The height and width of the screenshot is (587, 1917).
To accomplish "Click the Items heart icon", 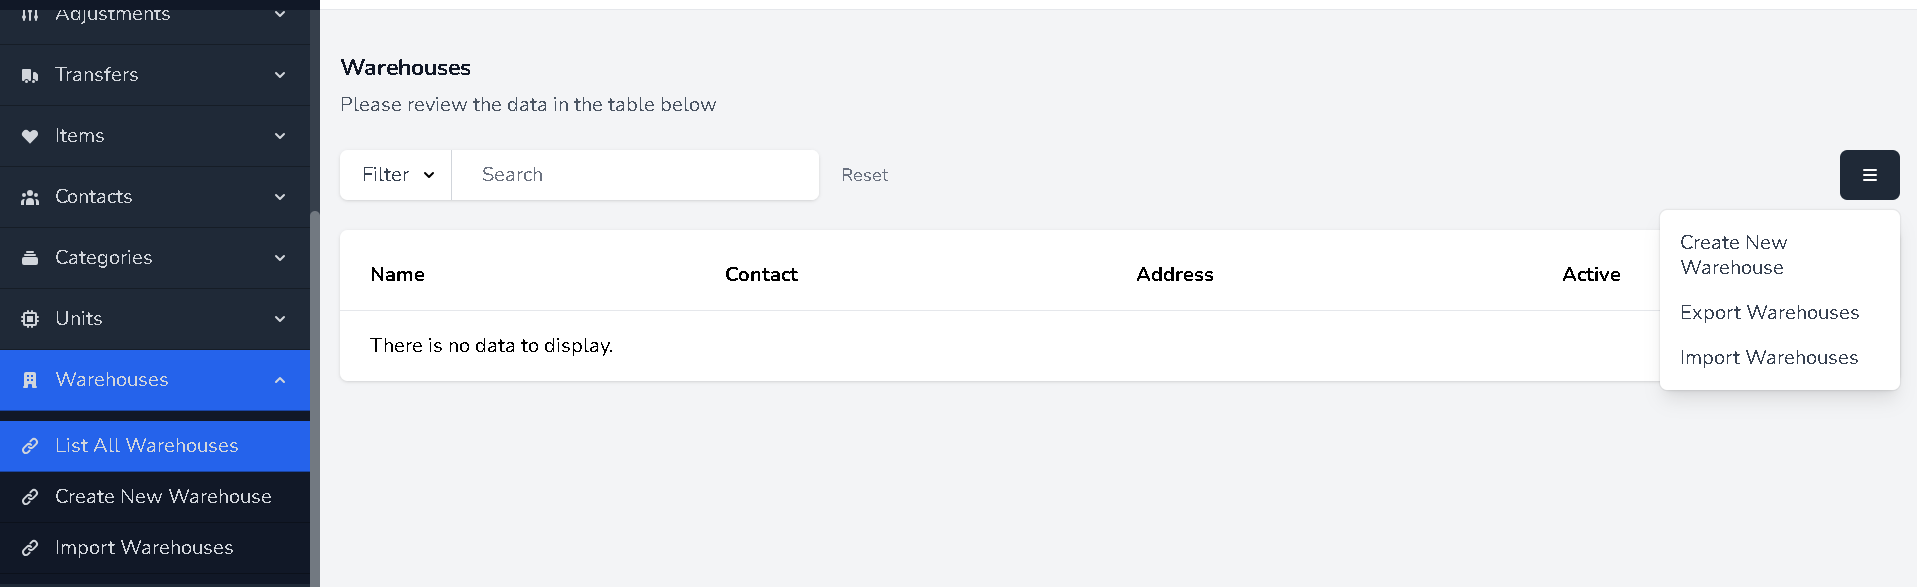I will [x=30, y=136].
